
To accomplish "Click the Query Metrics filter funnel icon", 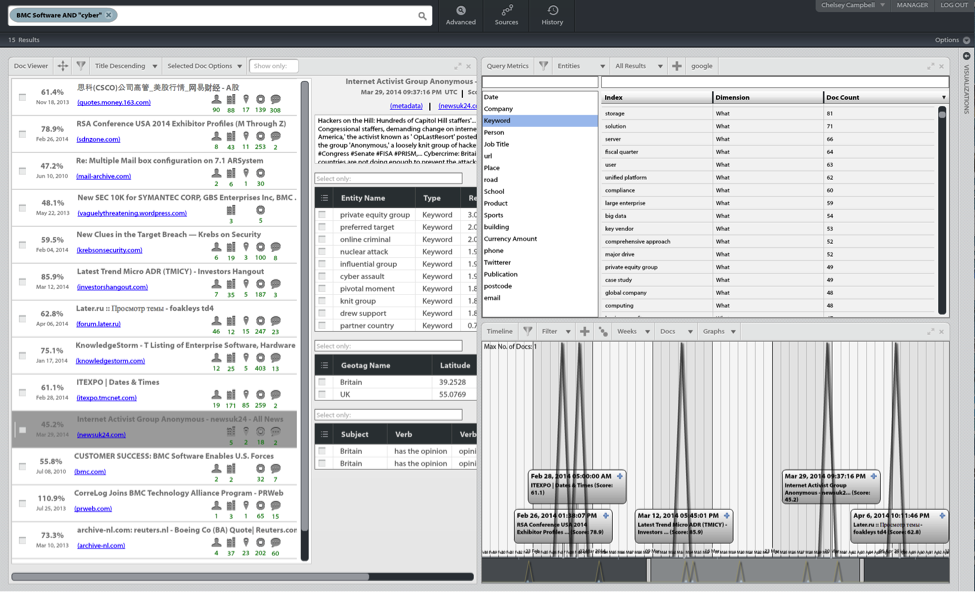I will (x=543, y=65).
